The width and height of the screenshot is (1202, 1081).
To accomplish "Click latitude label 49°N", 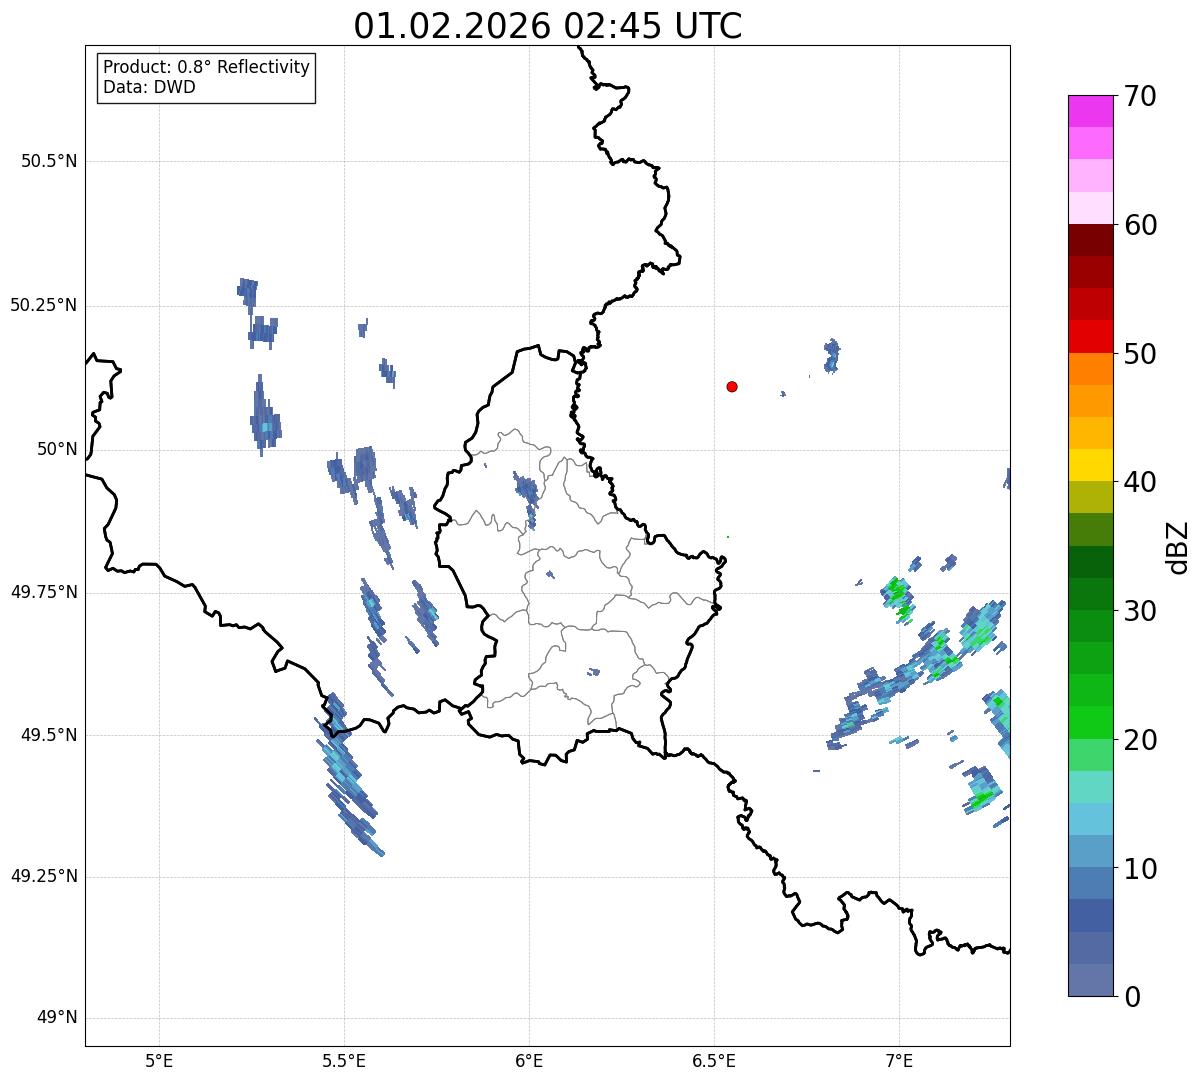I will pos(57,1018).
